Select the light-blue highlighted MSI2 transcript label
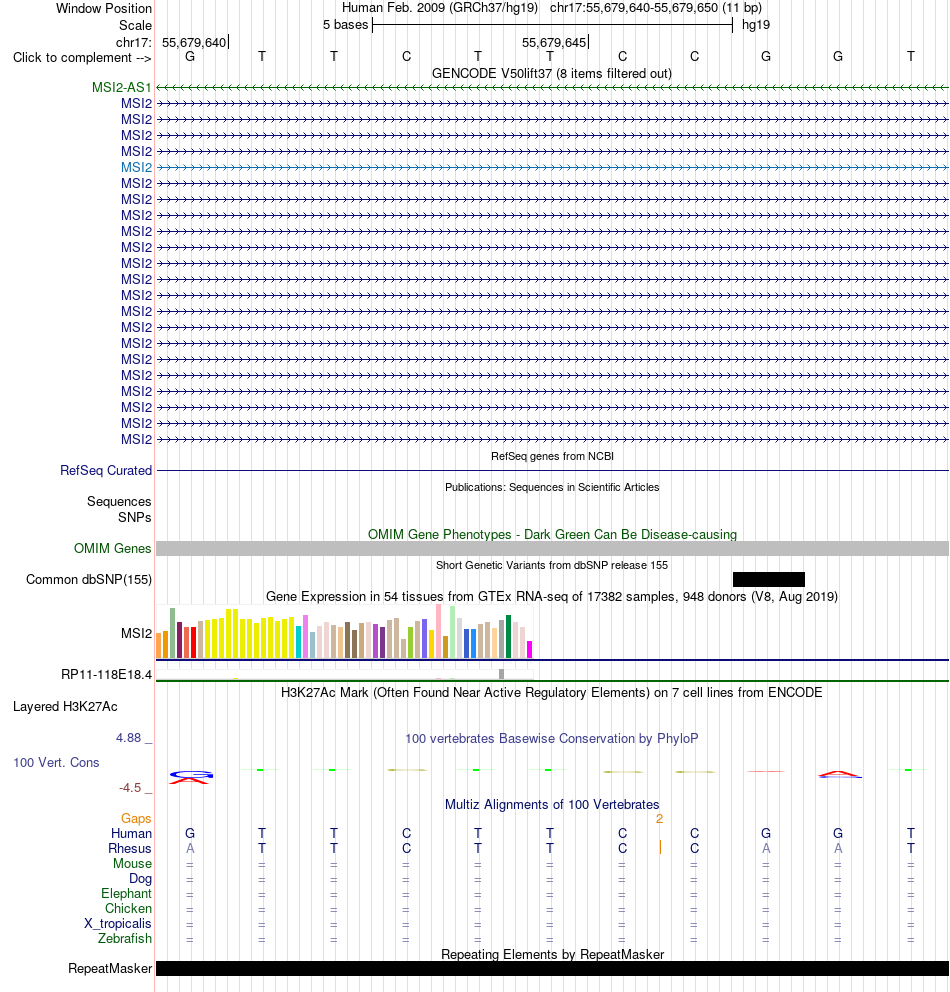 tap(137, 167)
